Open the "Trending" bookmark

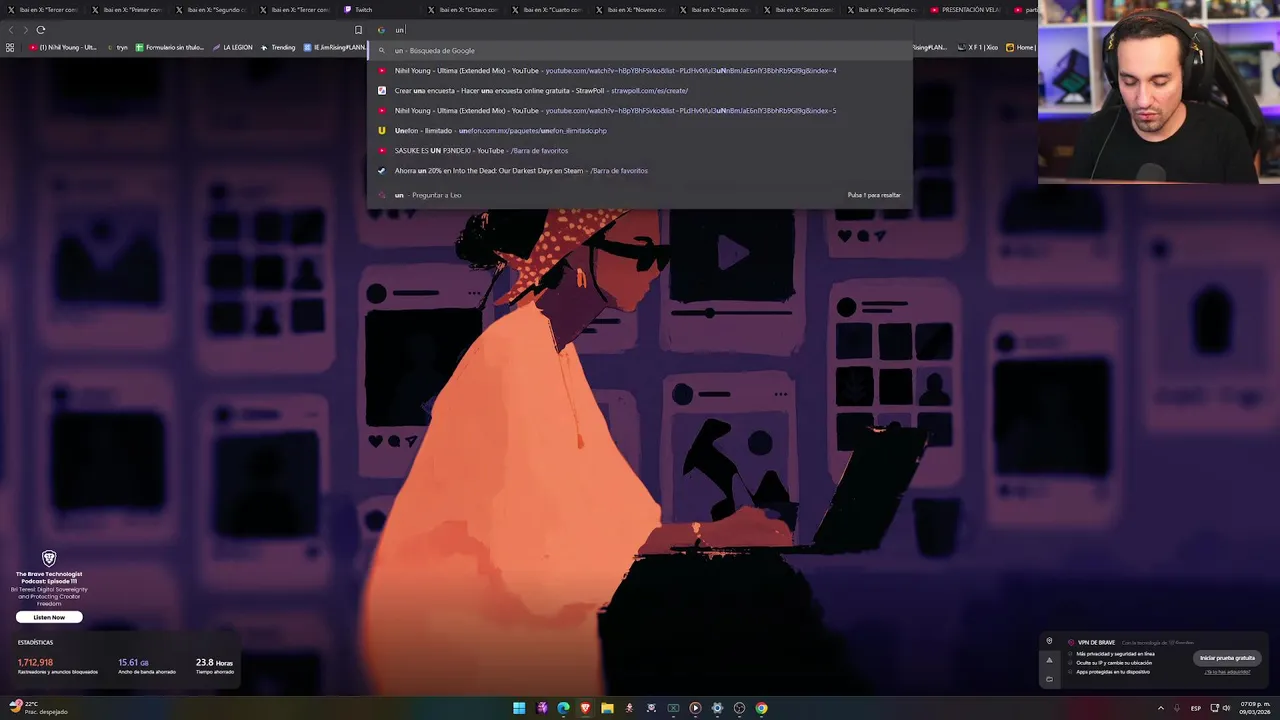[x=279, y=47]
